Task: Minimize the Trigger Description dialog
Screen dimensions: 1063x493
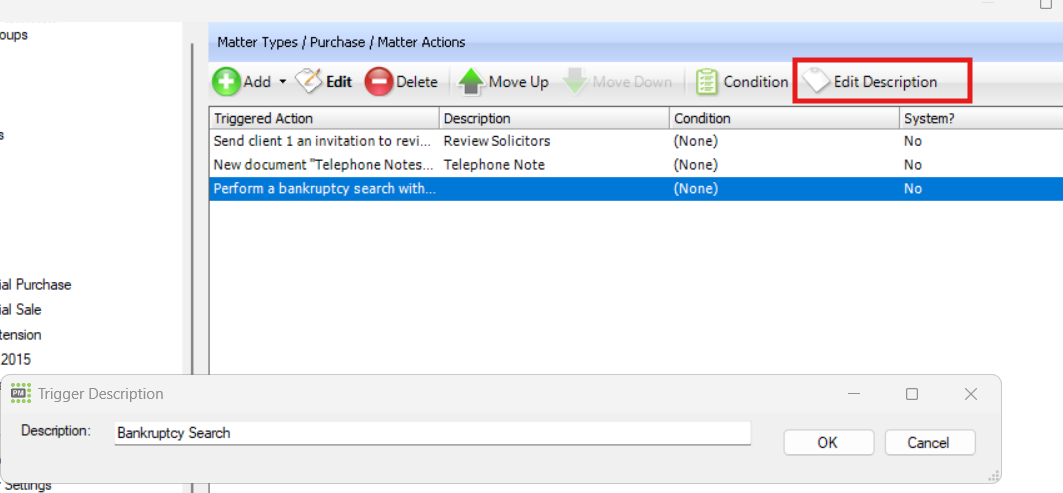Action: (854, 394)
